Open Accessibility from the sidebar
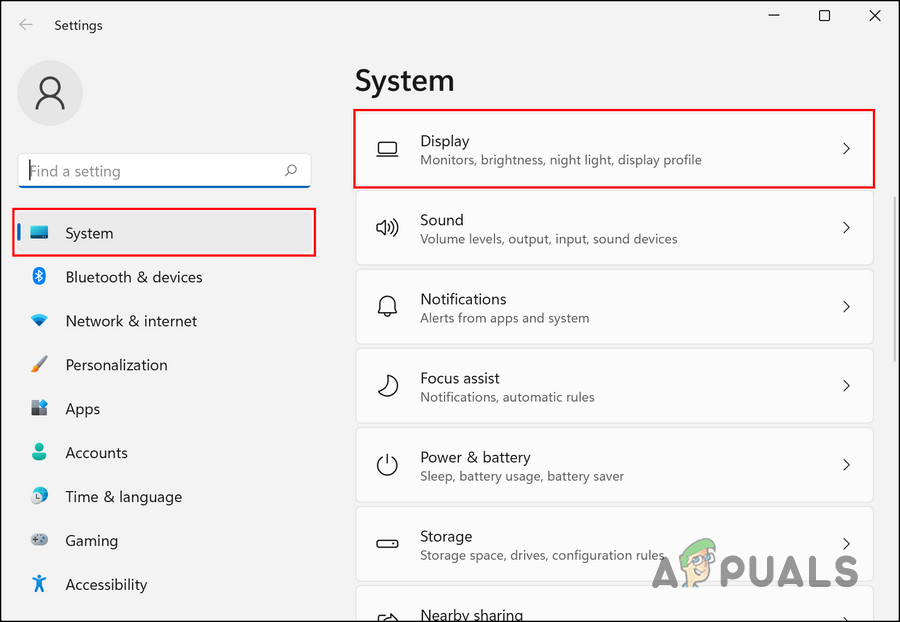The height and width of the screenshot is (622, 900). 106,585
